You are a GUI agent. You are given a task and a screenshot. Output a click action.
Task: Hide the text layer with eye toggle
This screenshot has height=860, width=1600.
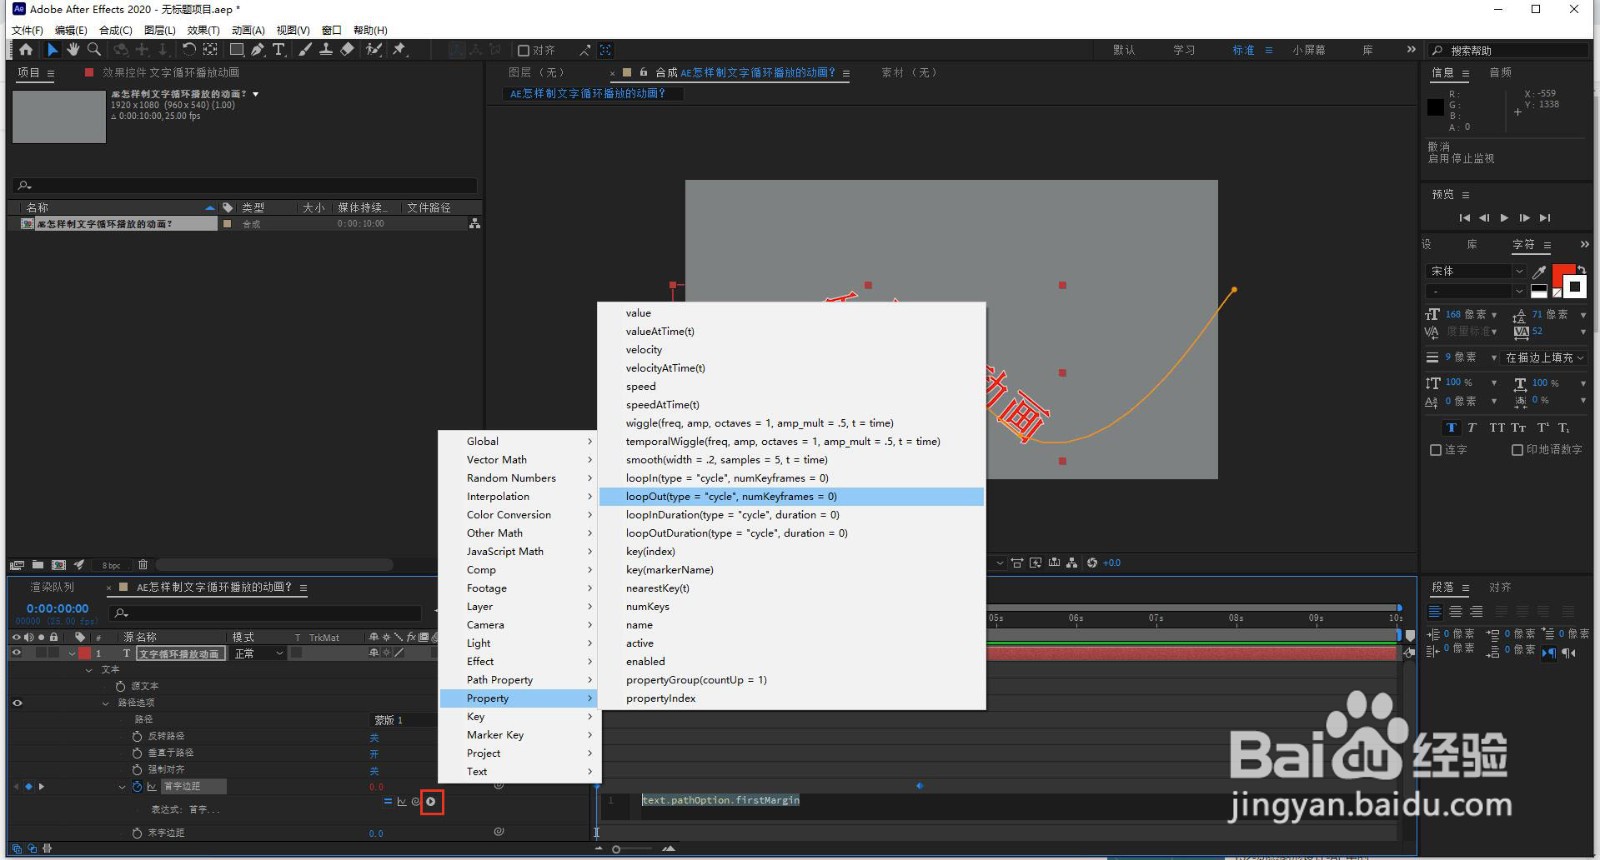click(16, 653)
